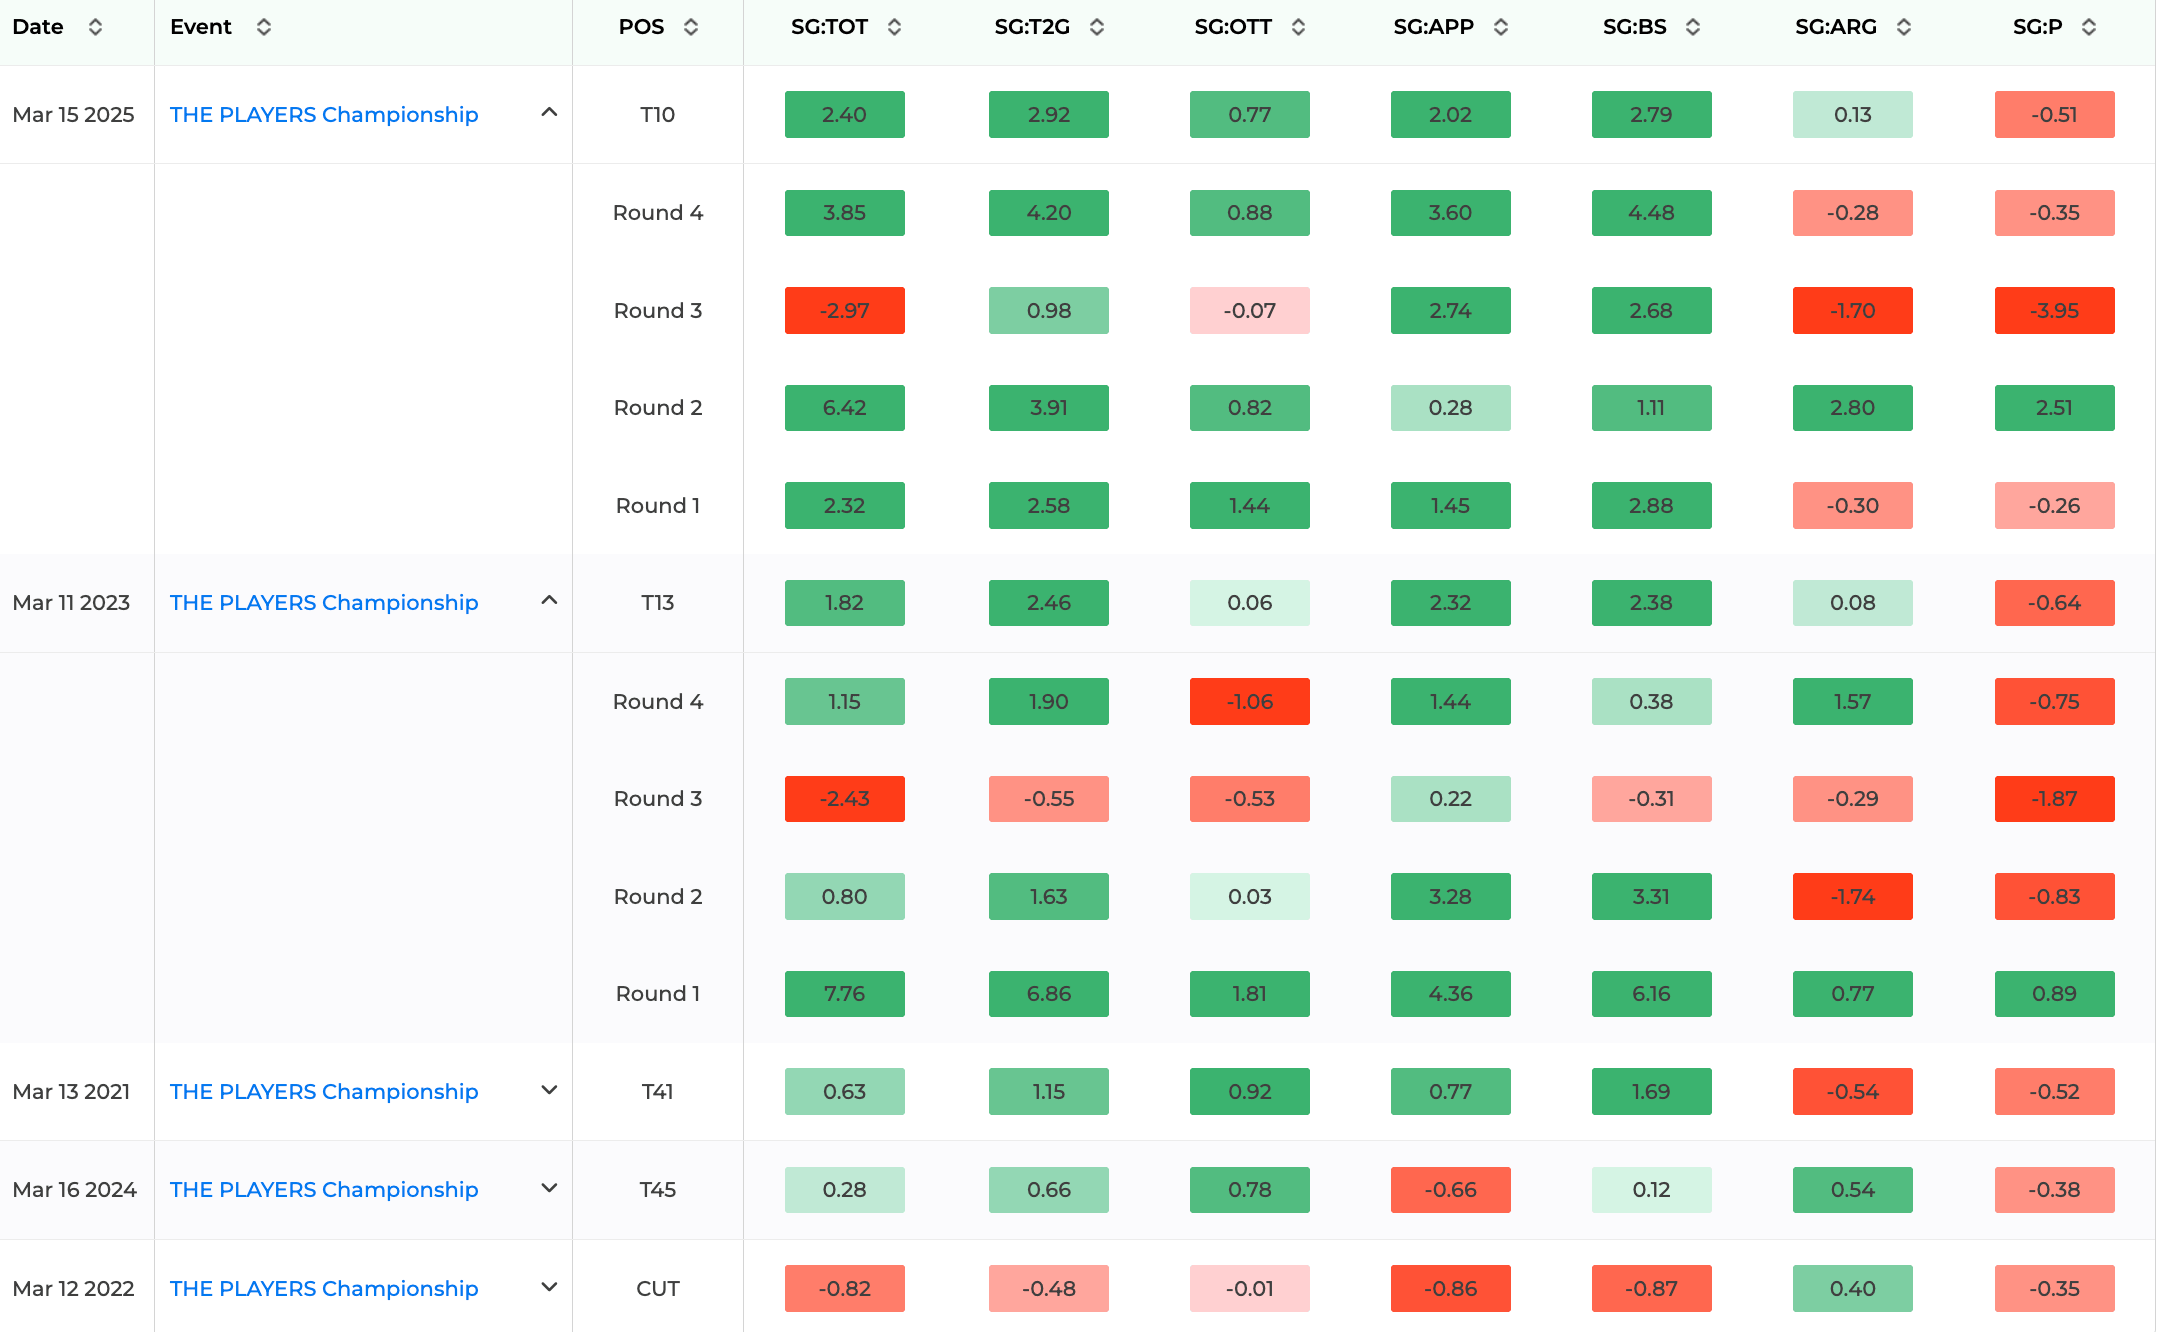Collapse the Mar 15 2025 PLAYERS Championship rounds
Screen dimensions: 2162x1332
pos(549,112)
